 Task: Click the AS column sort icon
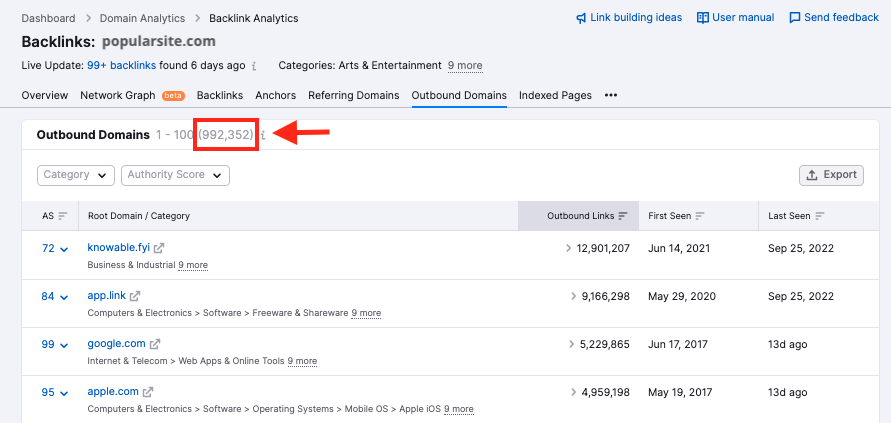pyautogui.click(x=62, y=216)
